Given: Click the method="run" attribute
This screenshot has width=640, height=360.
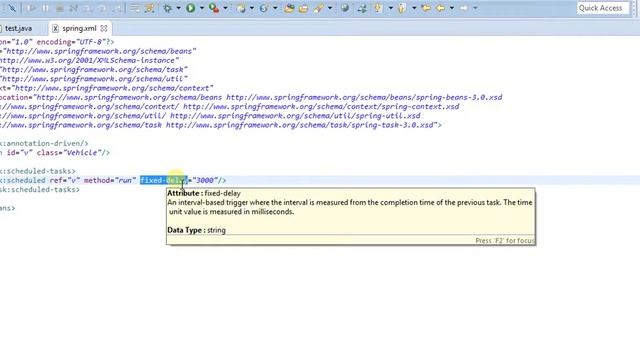Looking at the screenshot, I should pos(110,180).
